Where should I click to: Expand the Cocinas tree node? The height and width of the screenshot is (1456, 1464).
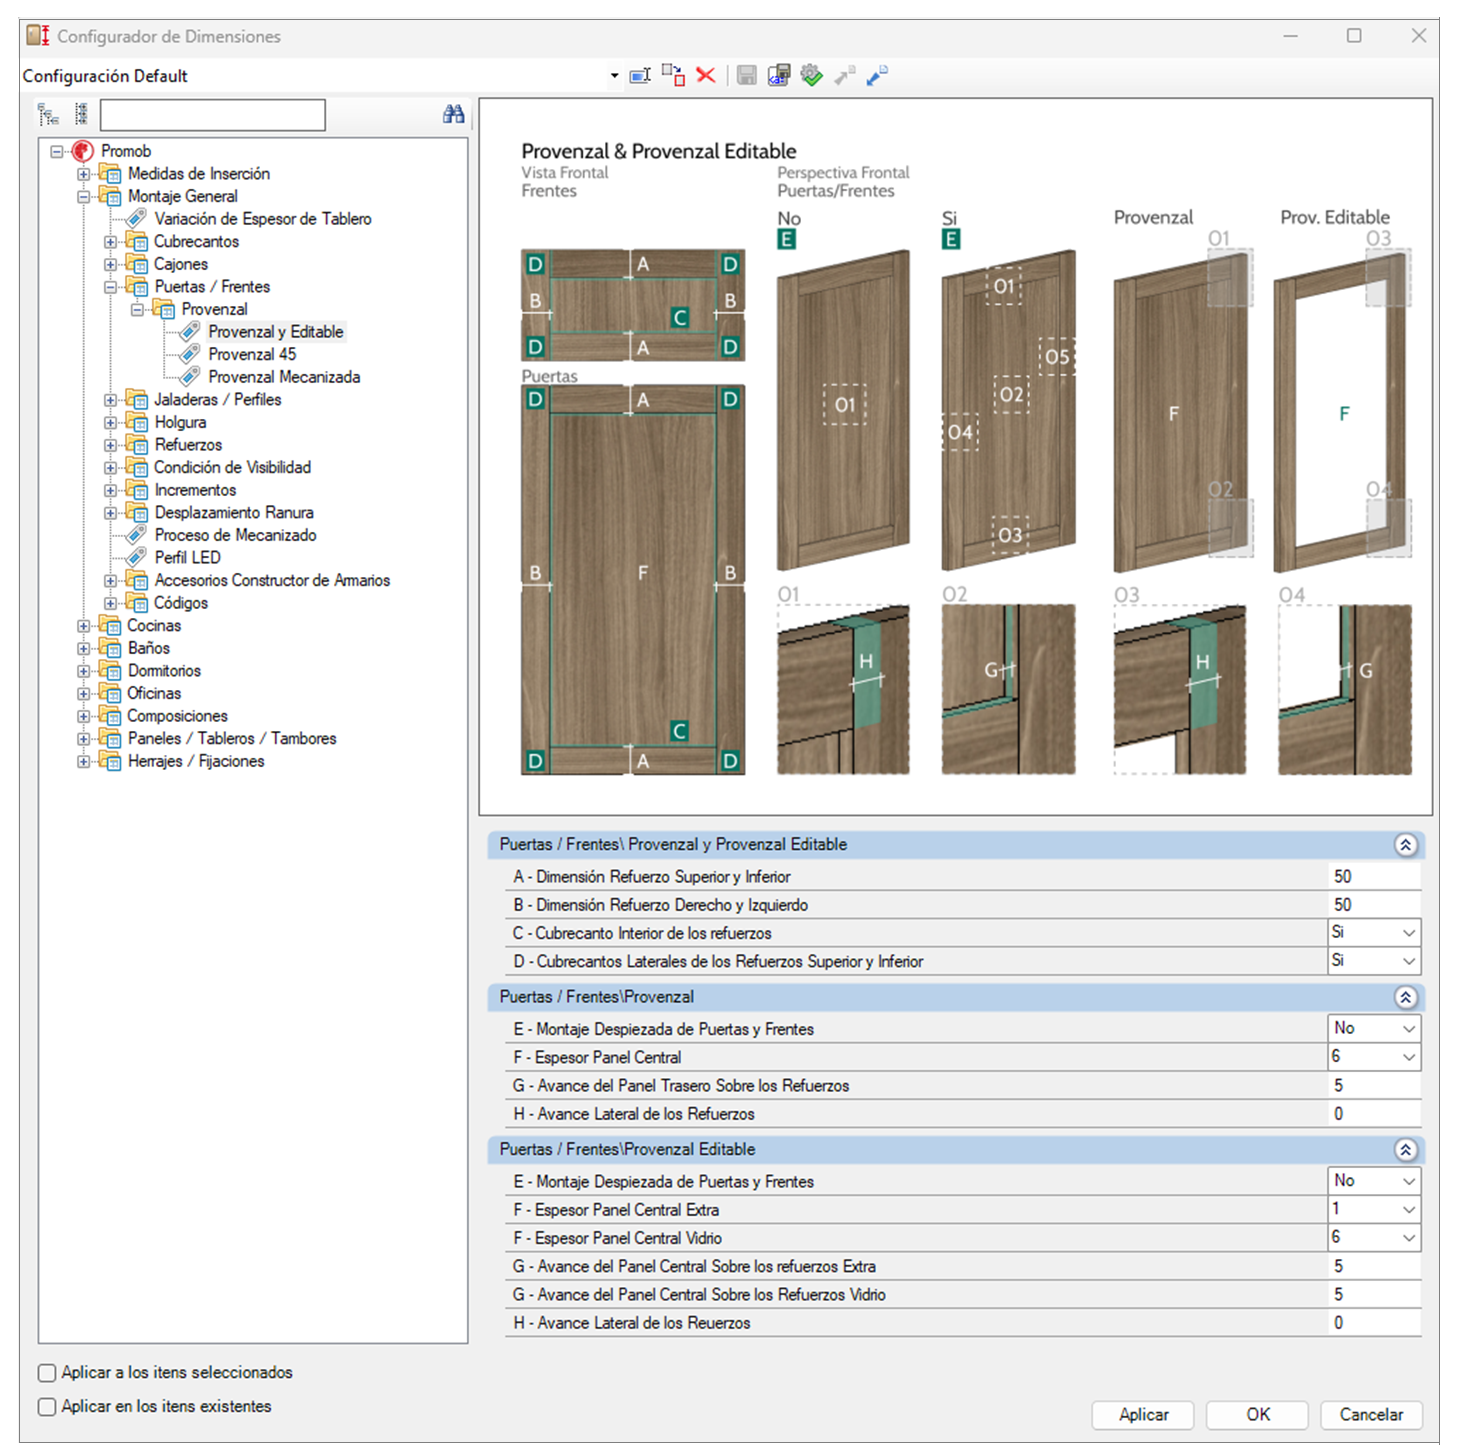(x=84, y=626)
